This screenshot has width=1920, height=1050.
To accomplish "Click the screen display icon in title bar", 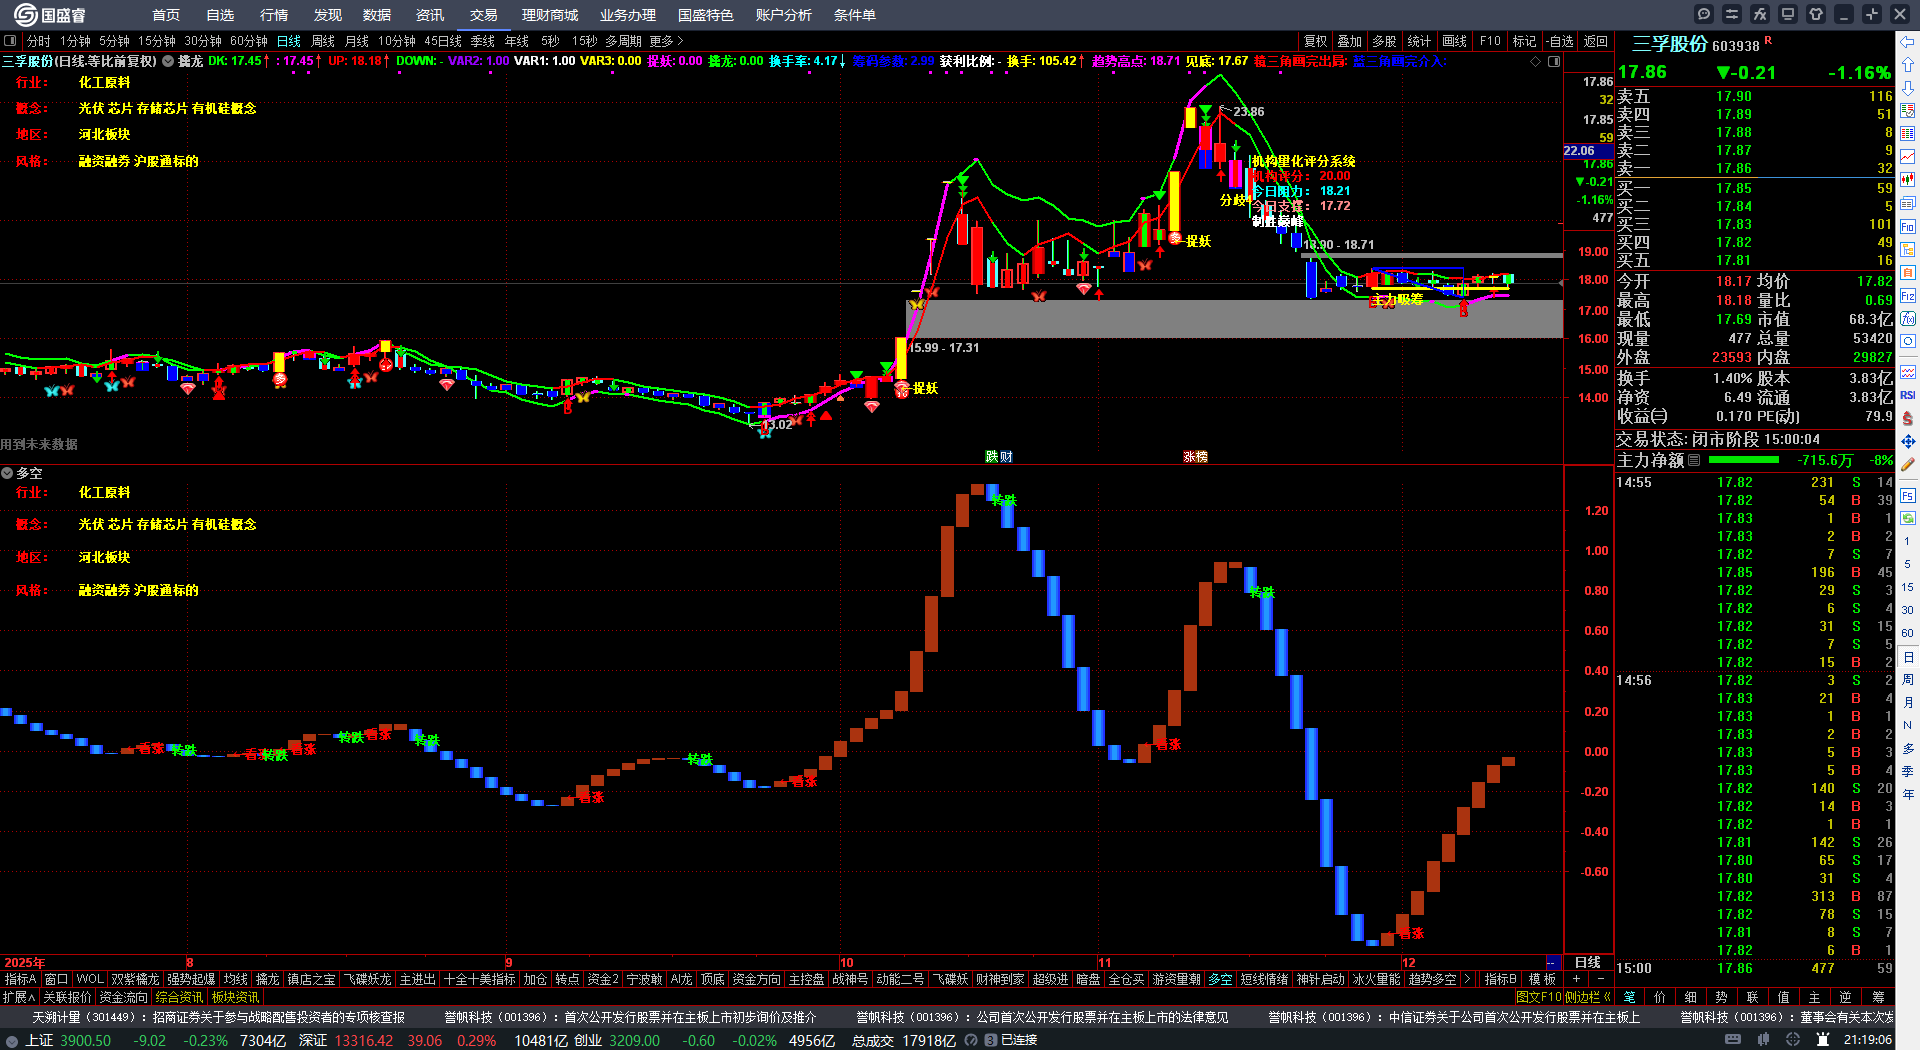I will tap(1788, 14).
